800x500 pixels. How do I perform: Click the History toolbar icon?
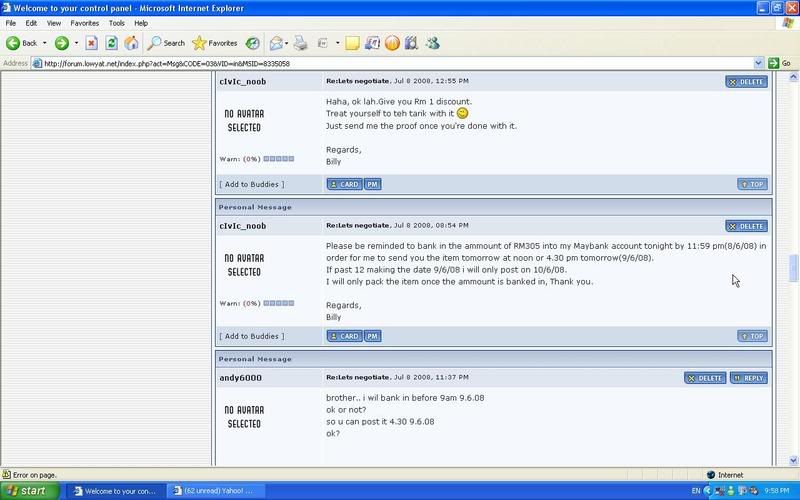click(x=253, y=43)
